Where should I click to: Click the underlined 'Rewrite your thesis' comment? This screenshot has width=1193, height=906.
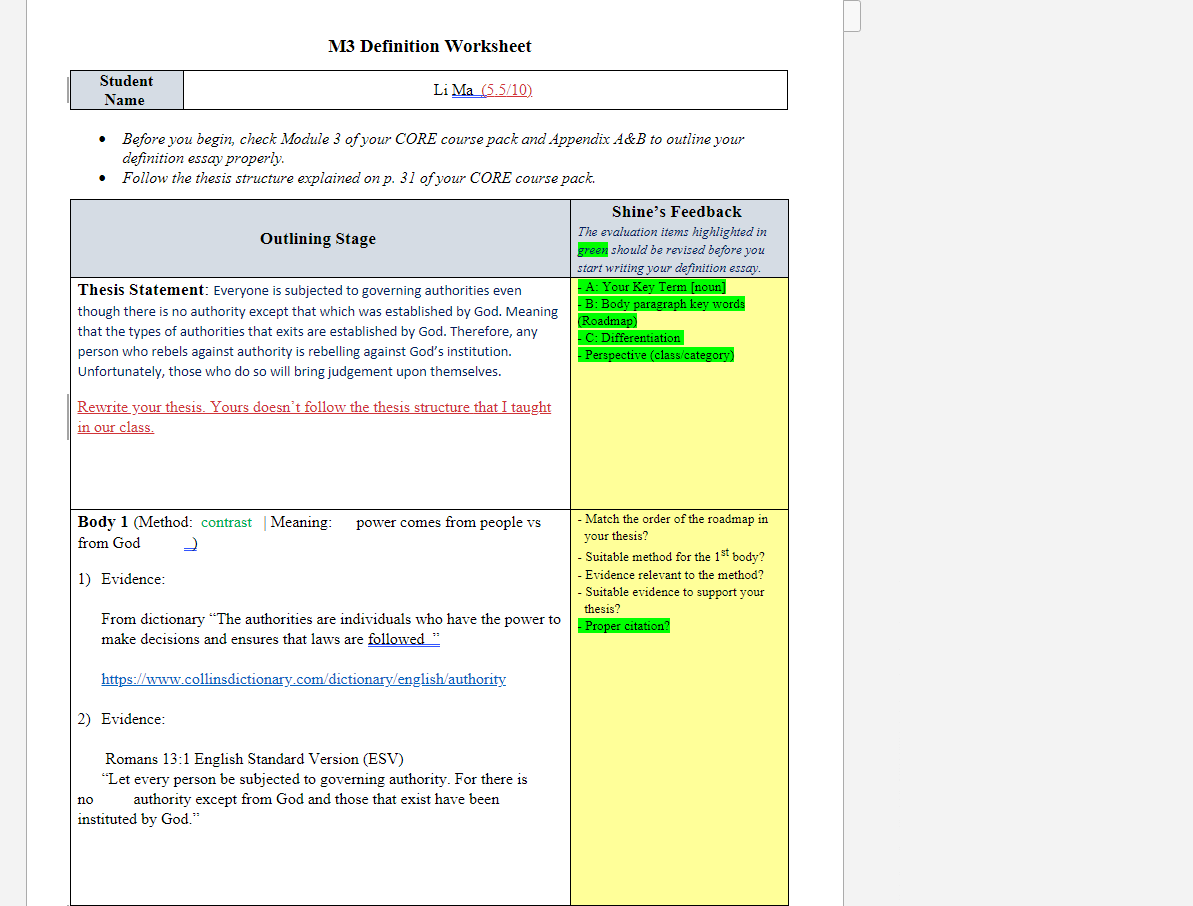[314, 417]
